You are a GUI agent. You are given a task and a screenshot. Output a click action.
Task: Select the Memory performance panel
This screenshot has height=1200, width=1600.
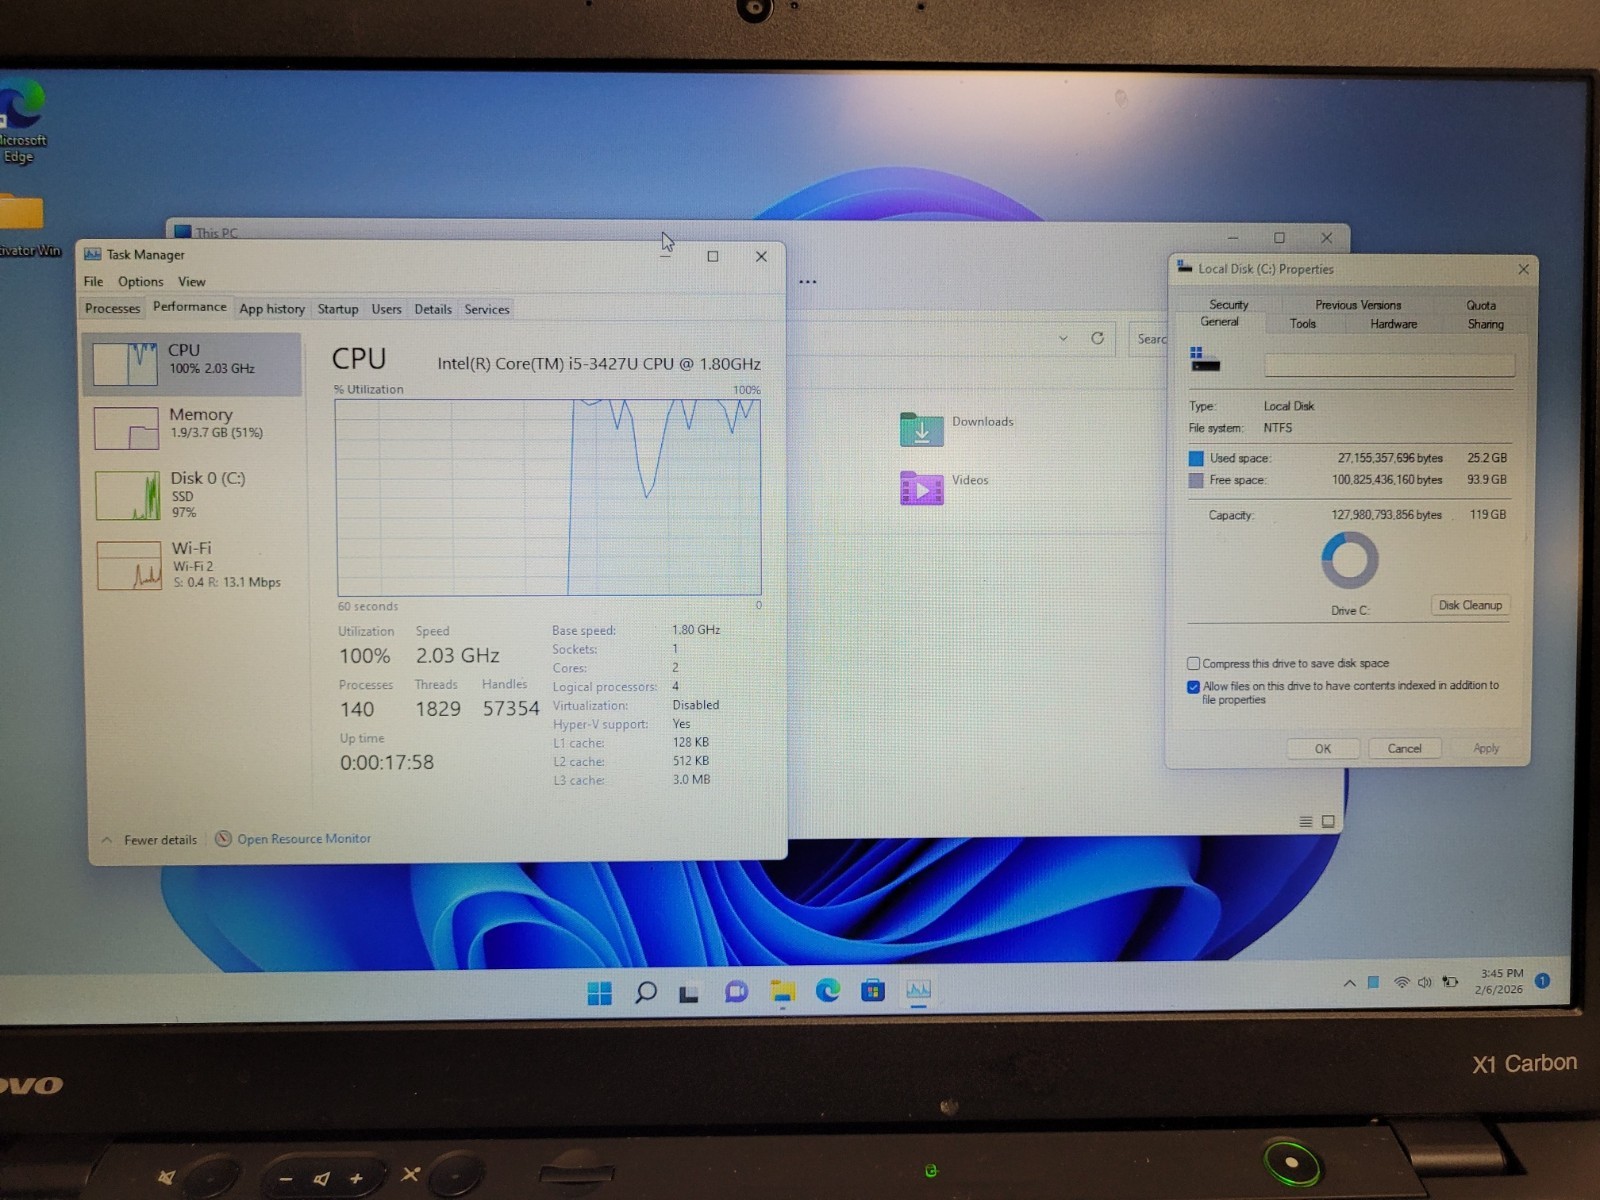(x=191, y=426)
